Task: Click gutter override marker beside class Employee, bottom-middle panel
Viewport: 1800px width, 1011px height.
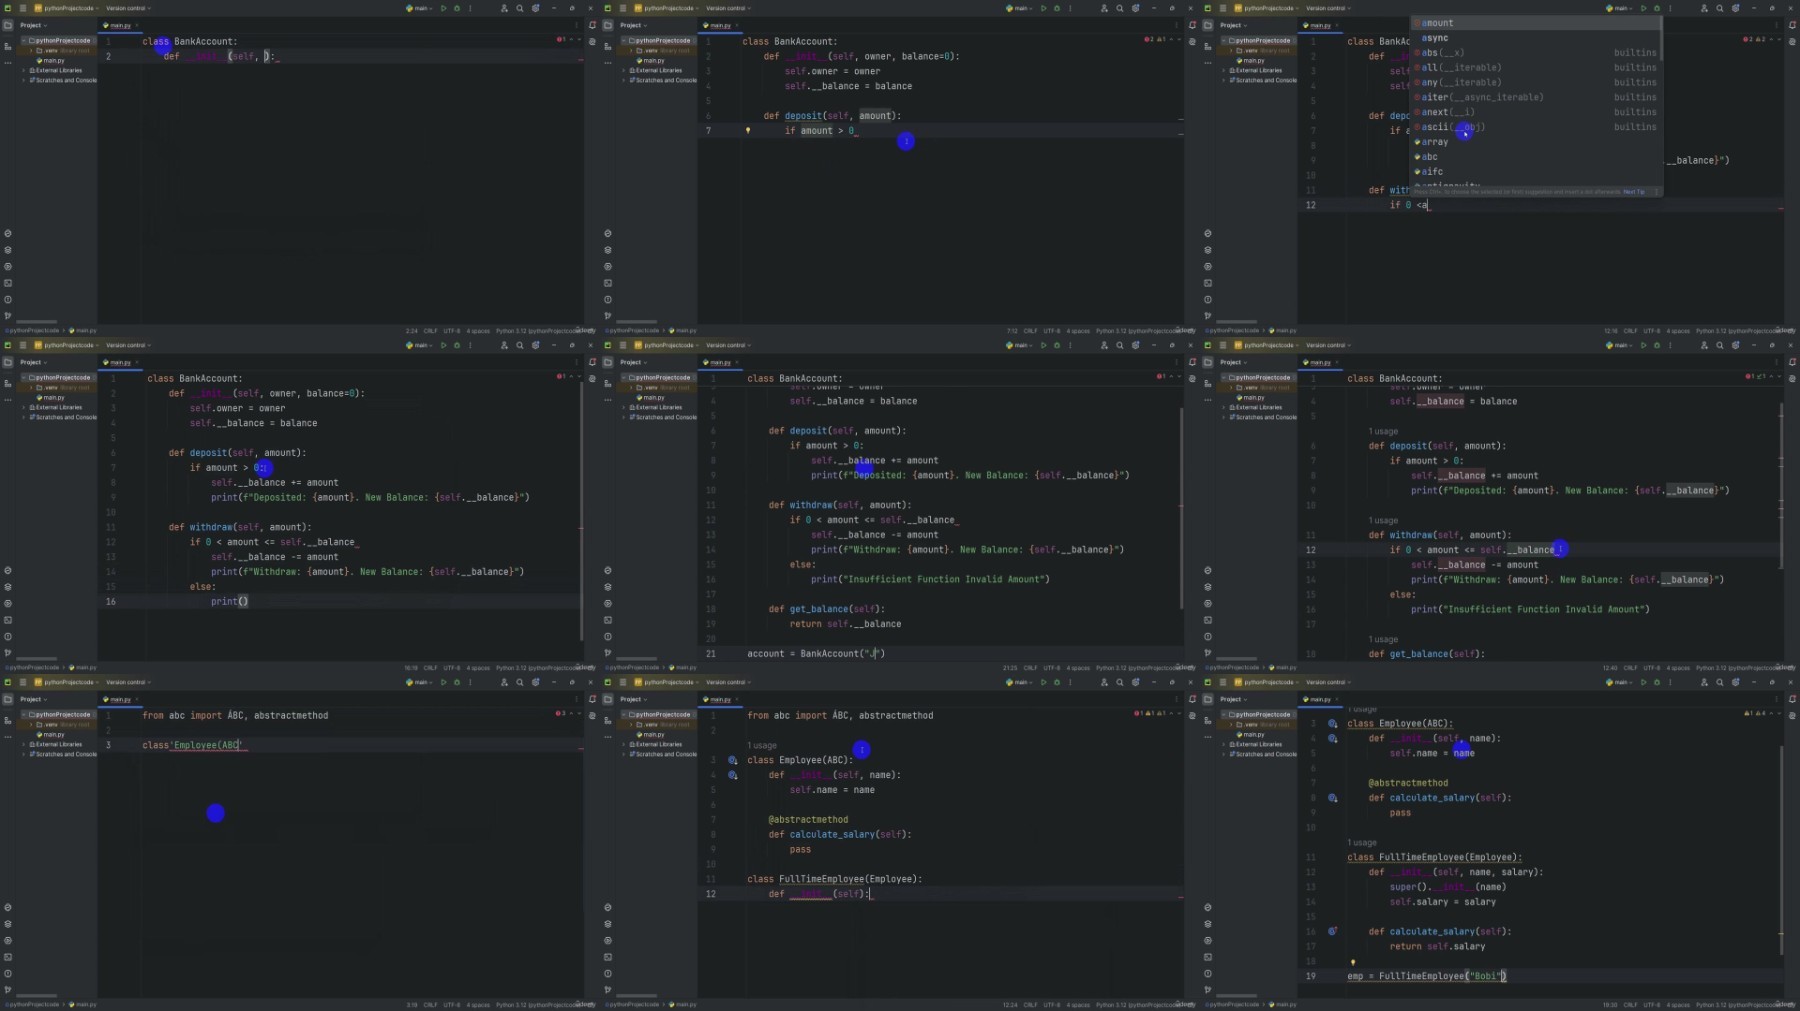Action: [733, 760]
